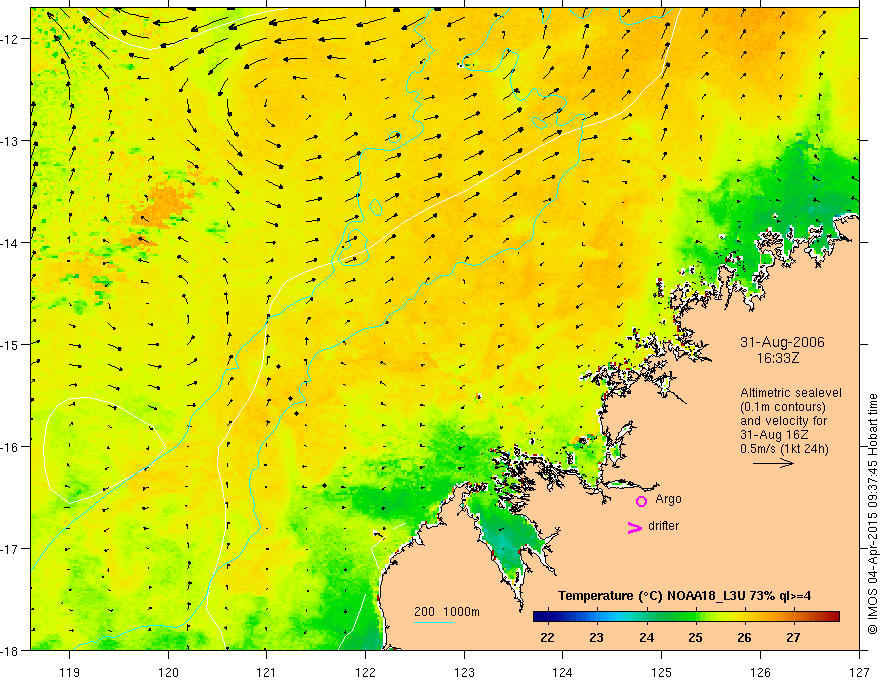
Task: Click the 23 temperature scale label
Action: pos(596,637)
